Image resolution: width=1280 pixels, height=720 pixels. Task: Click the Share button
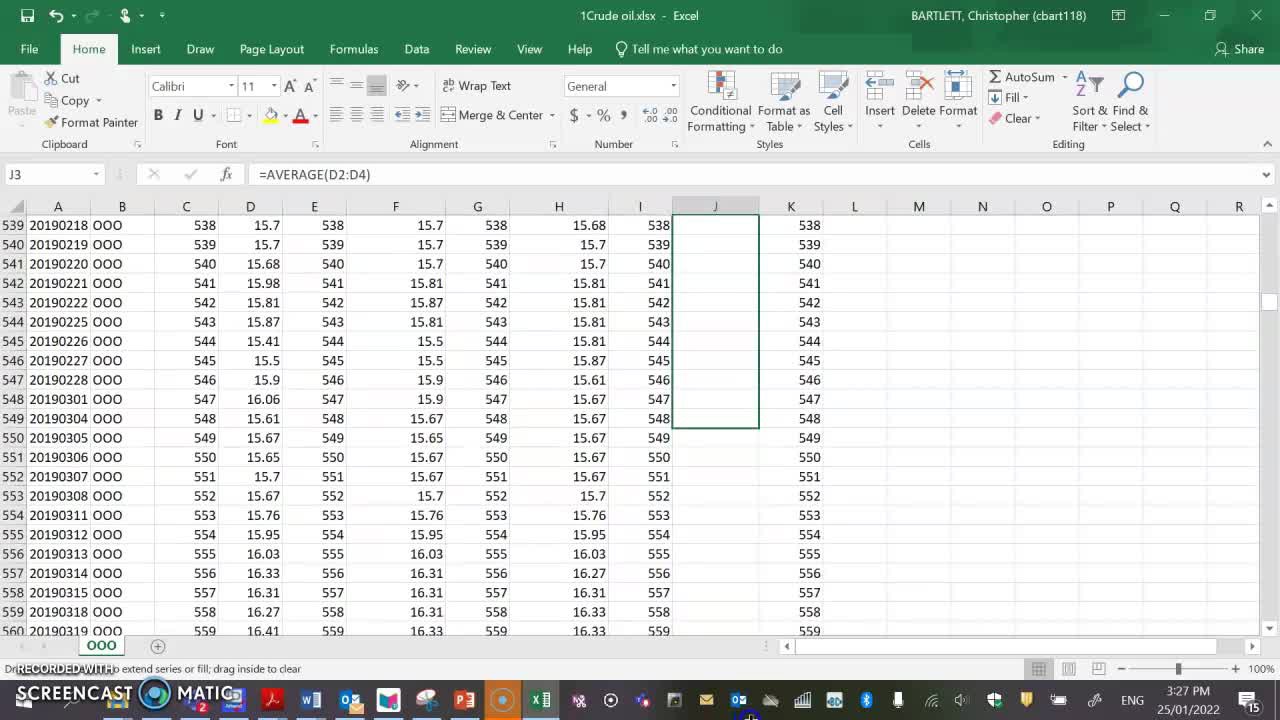click(x=1240, y=48)
